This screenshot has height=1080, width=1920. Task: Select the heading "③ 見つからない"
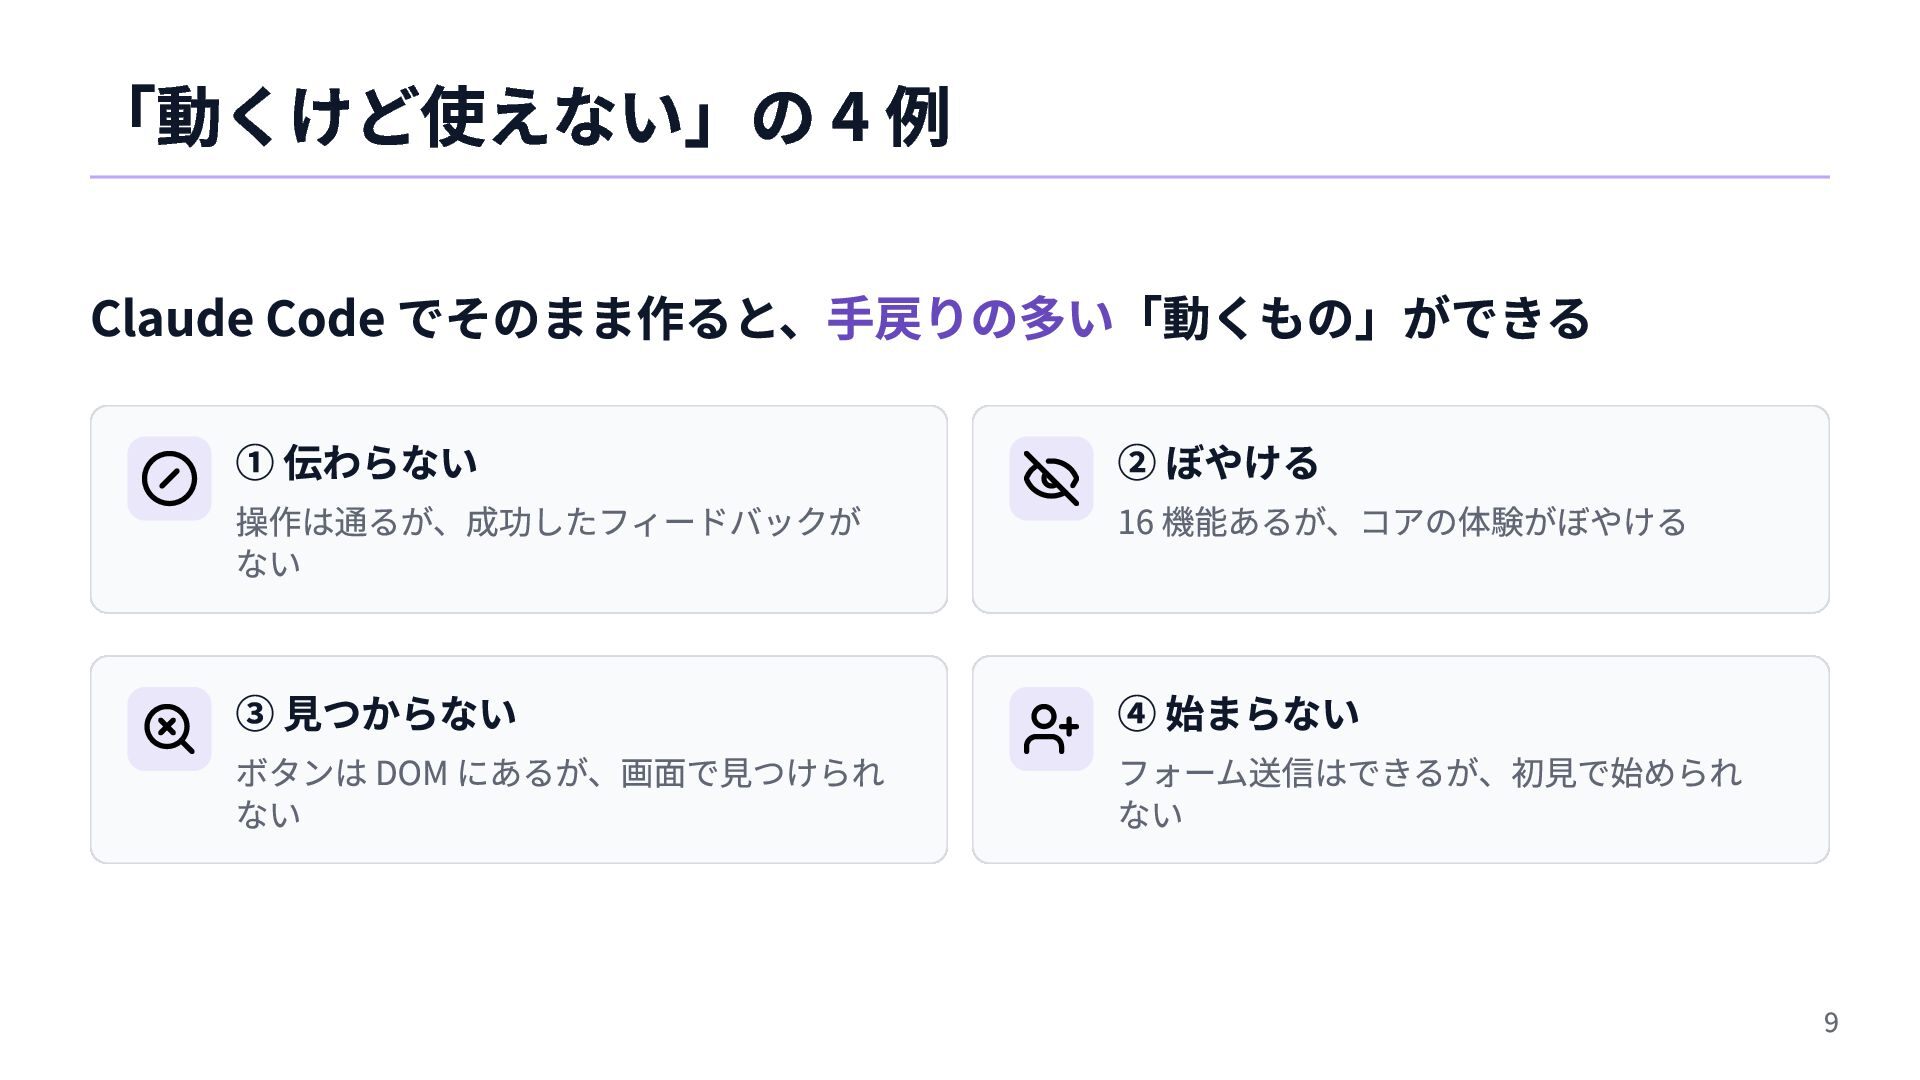(x=376, y=713)
